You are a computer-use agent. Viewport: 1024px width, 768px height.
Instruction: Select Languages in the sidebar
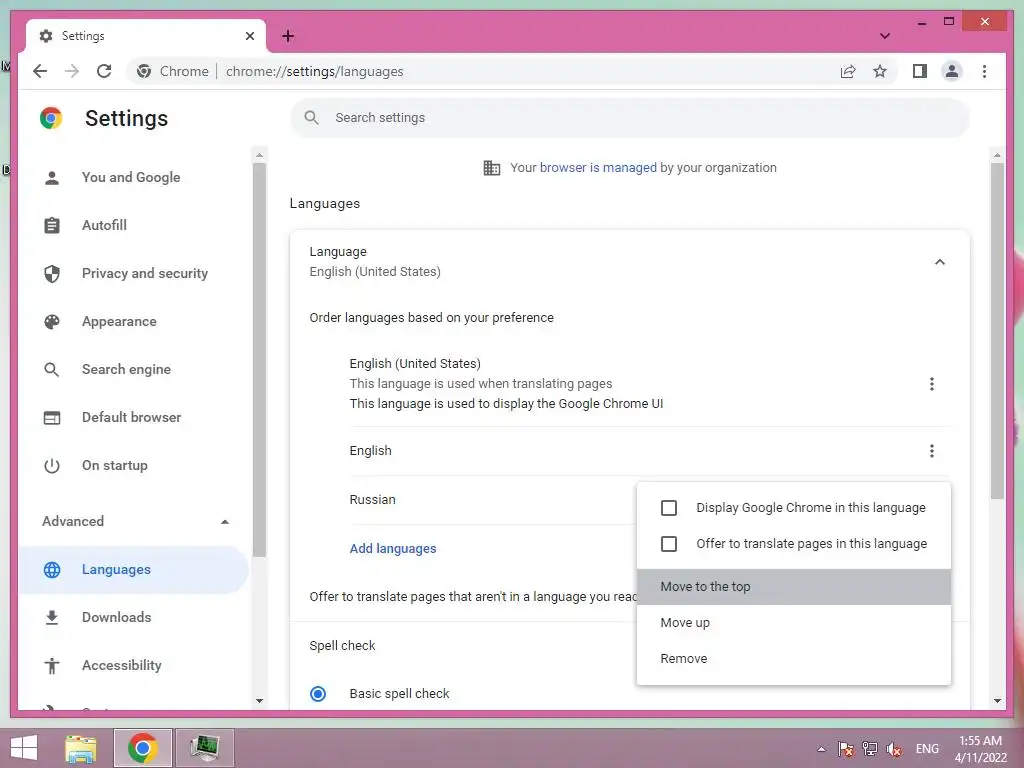(135, 569)
